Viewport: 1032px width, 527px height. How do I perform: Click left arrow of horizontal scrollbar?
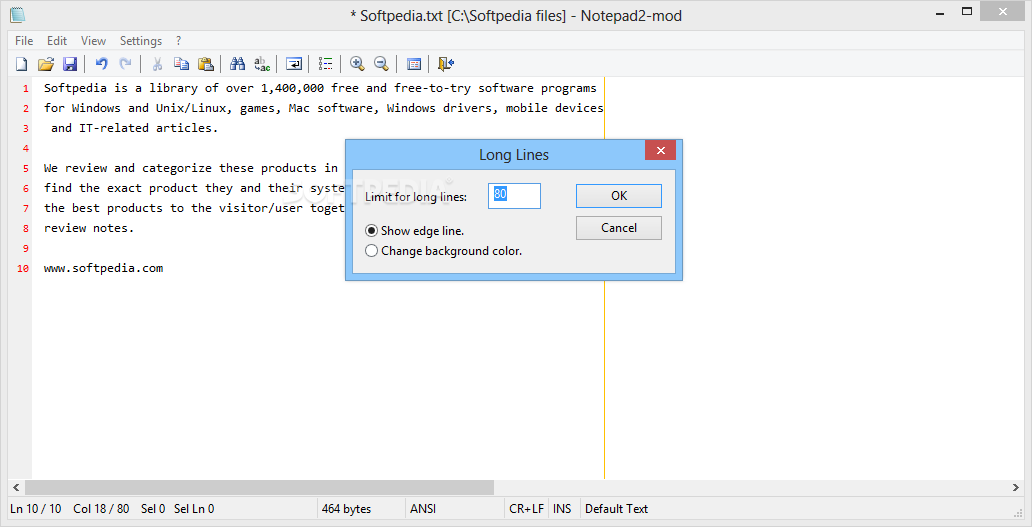click(x=16, y=488)
